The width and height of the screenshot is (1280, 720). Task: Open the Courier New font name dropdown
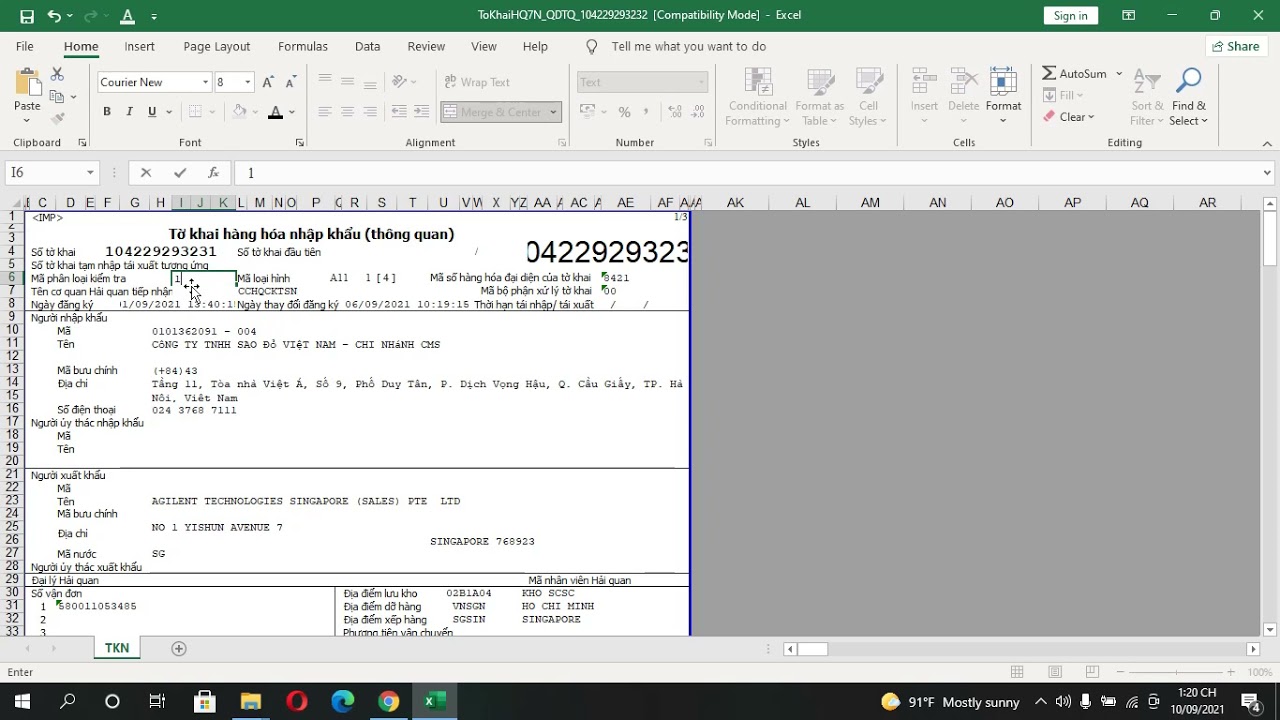205,82
